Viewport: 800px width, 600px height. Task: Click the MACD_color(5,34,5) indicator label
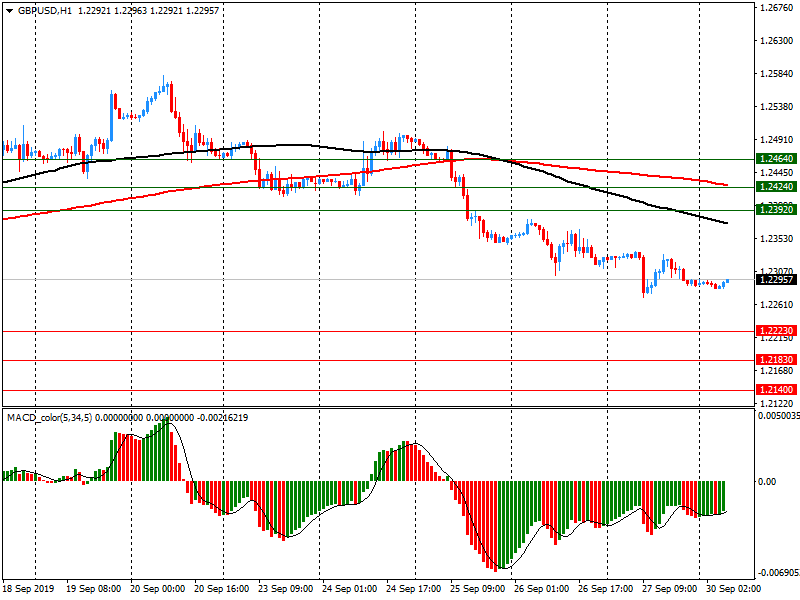coord(49,418)
